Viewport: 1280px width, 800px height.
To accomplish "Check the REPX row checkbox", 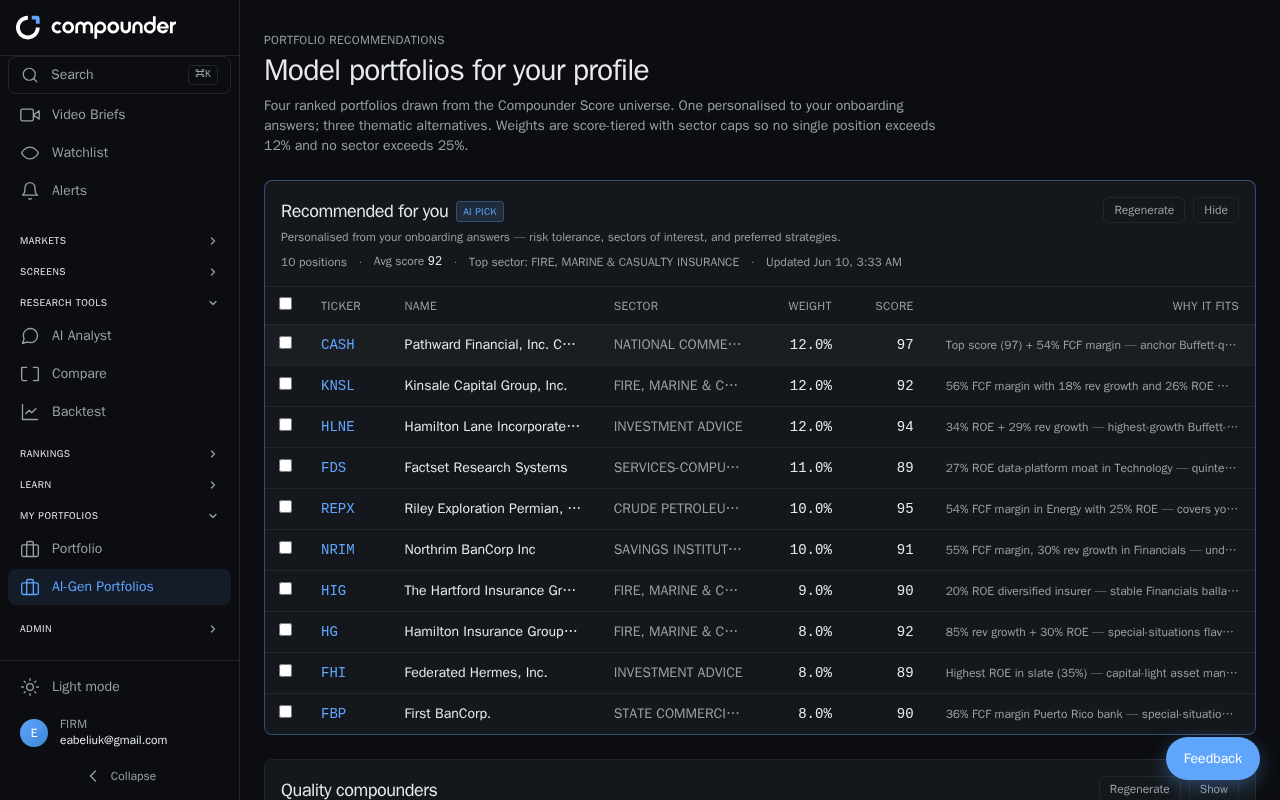I will point(286,507).
